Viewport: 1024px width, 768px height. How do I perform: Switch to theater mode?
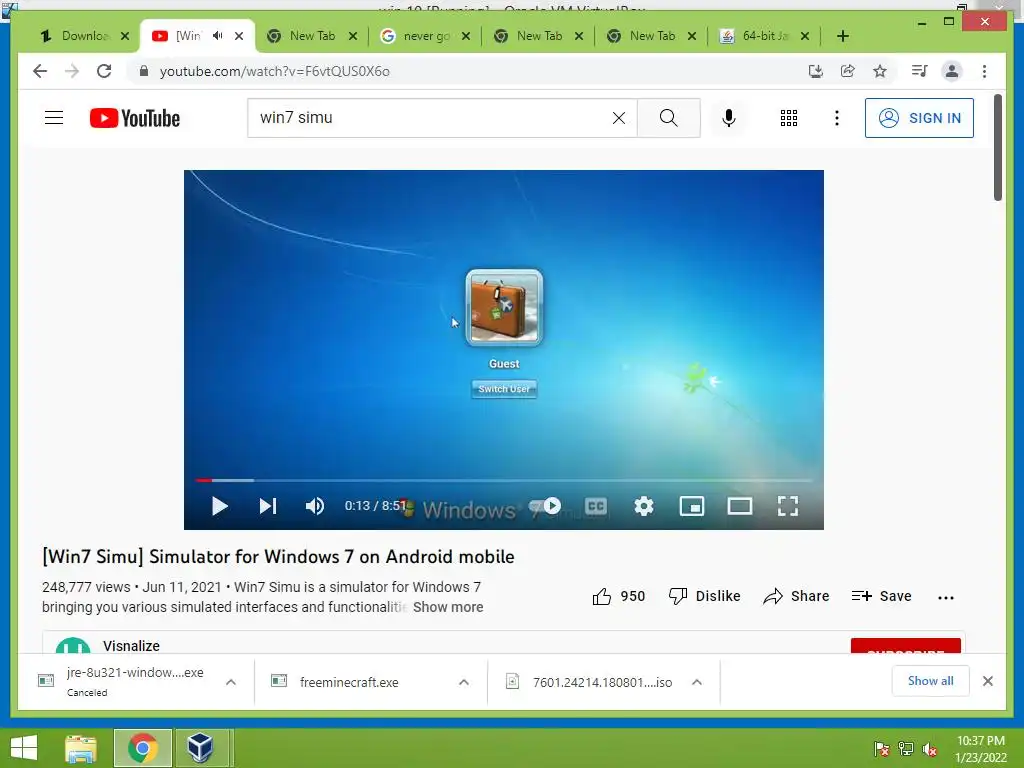[x=740, y=506]
